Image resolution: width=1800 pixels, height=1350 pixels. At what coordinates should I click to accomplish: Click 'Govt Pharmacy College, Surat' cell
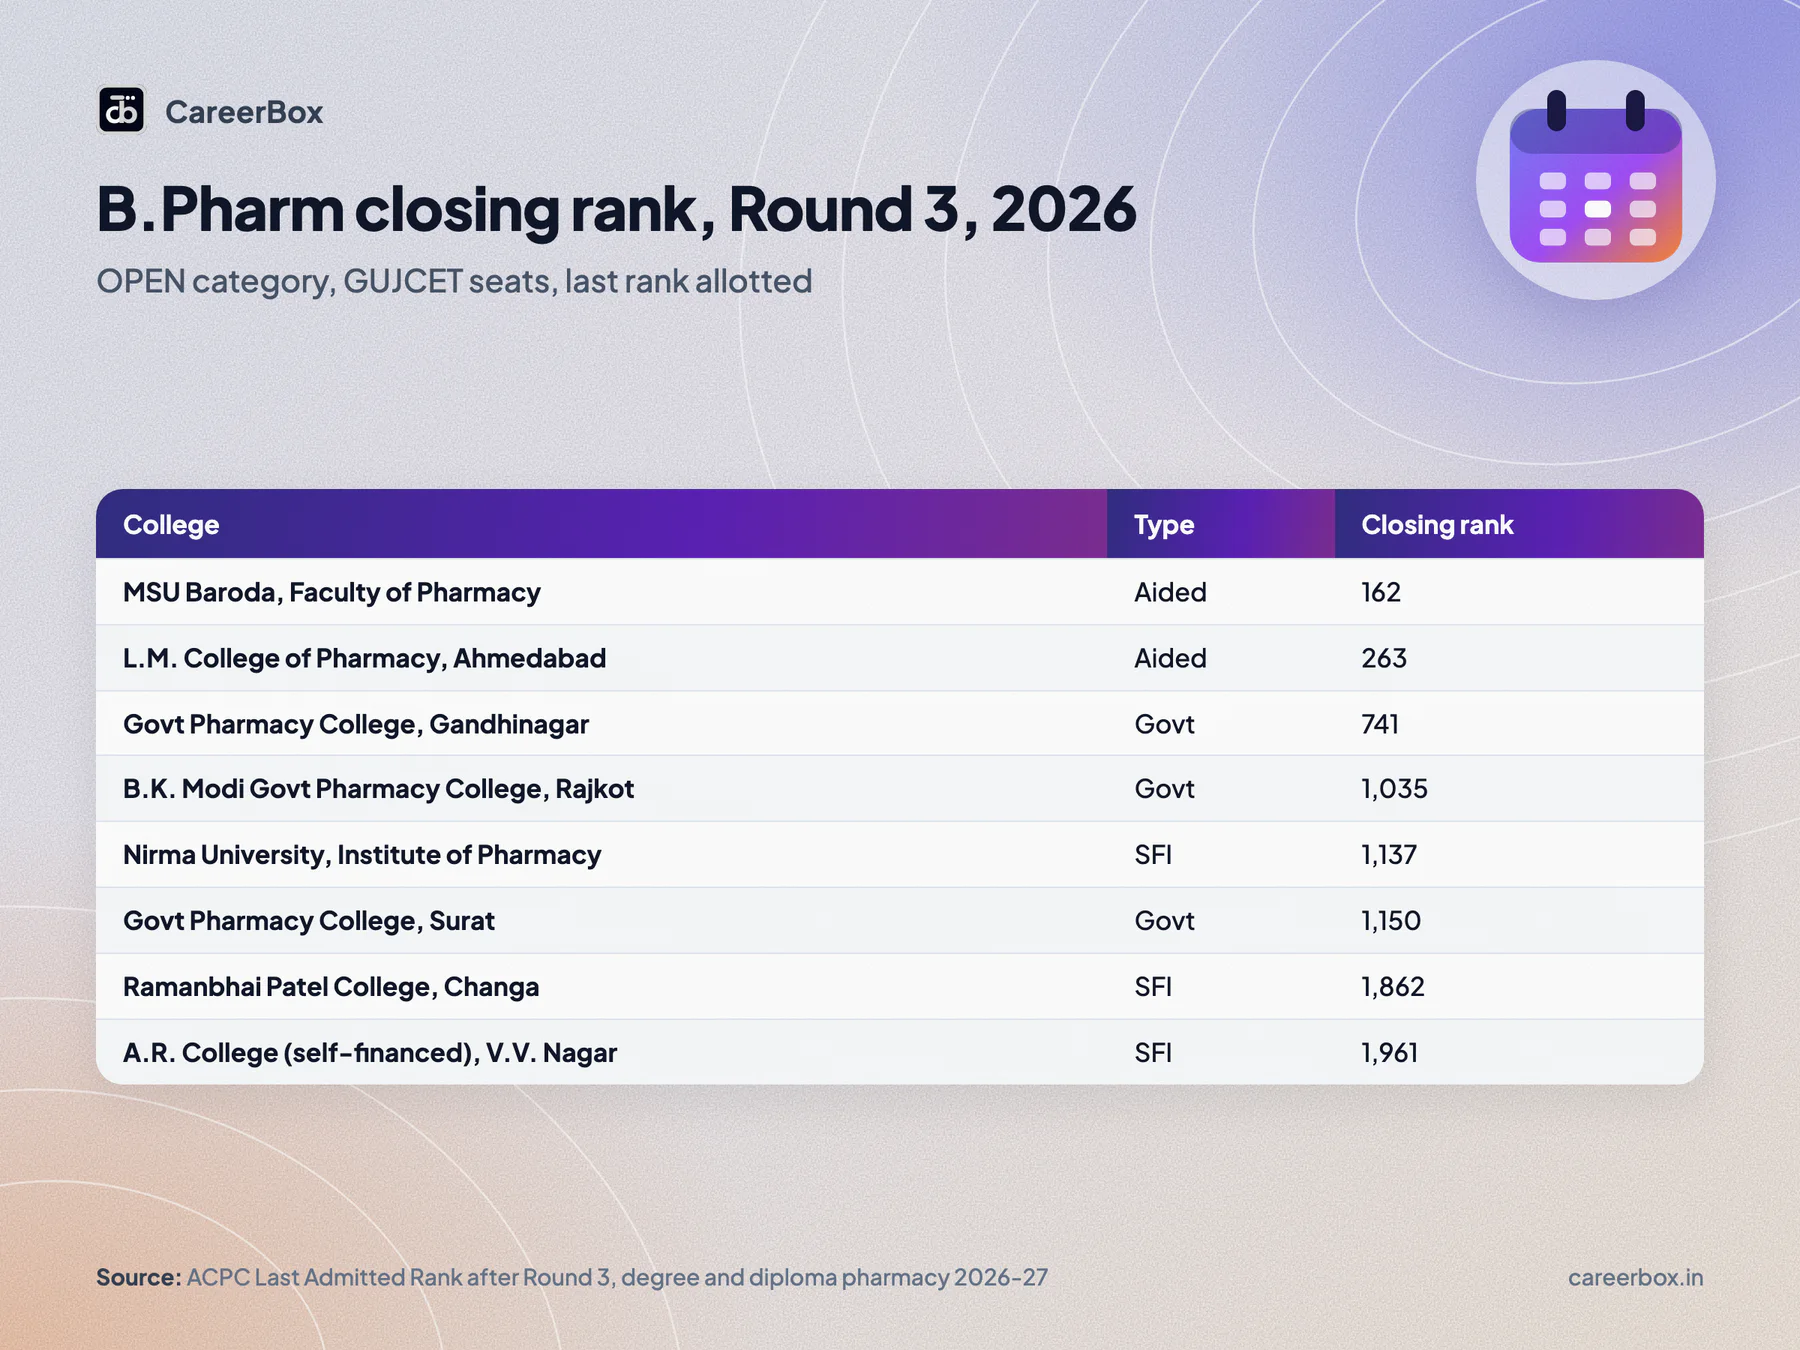point(309,921)
